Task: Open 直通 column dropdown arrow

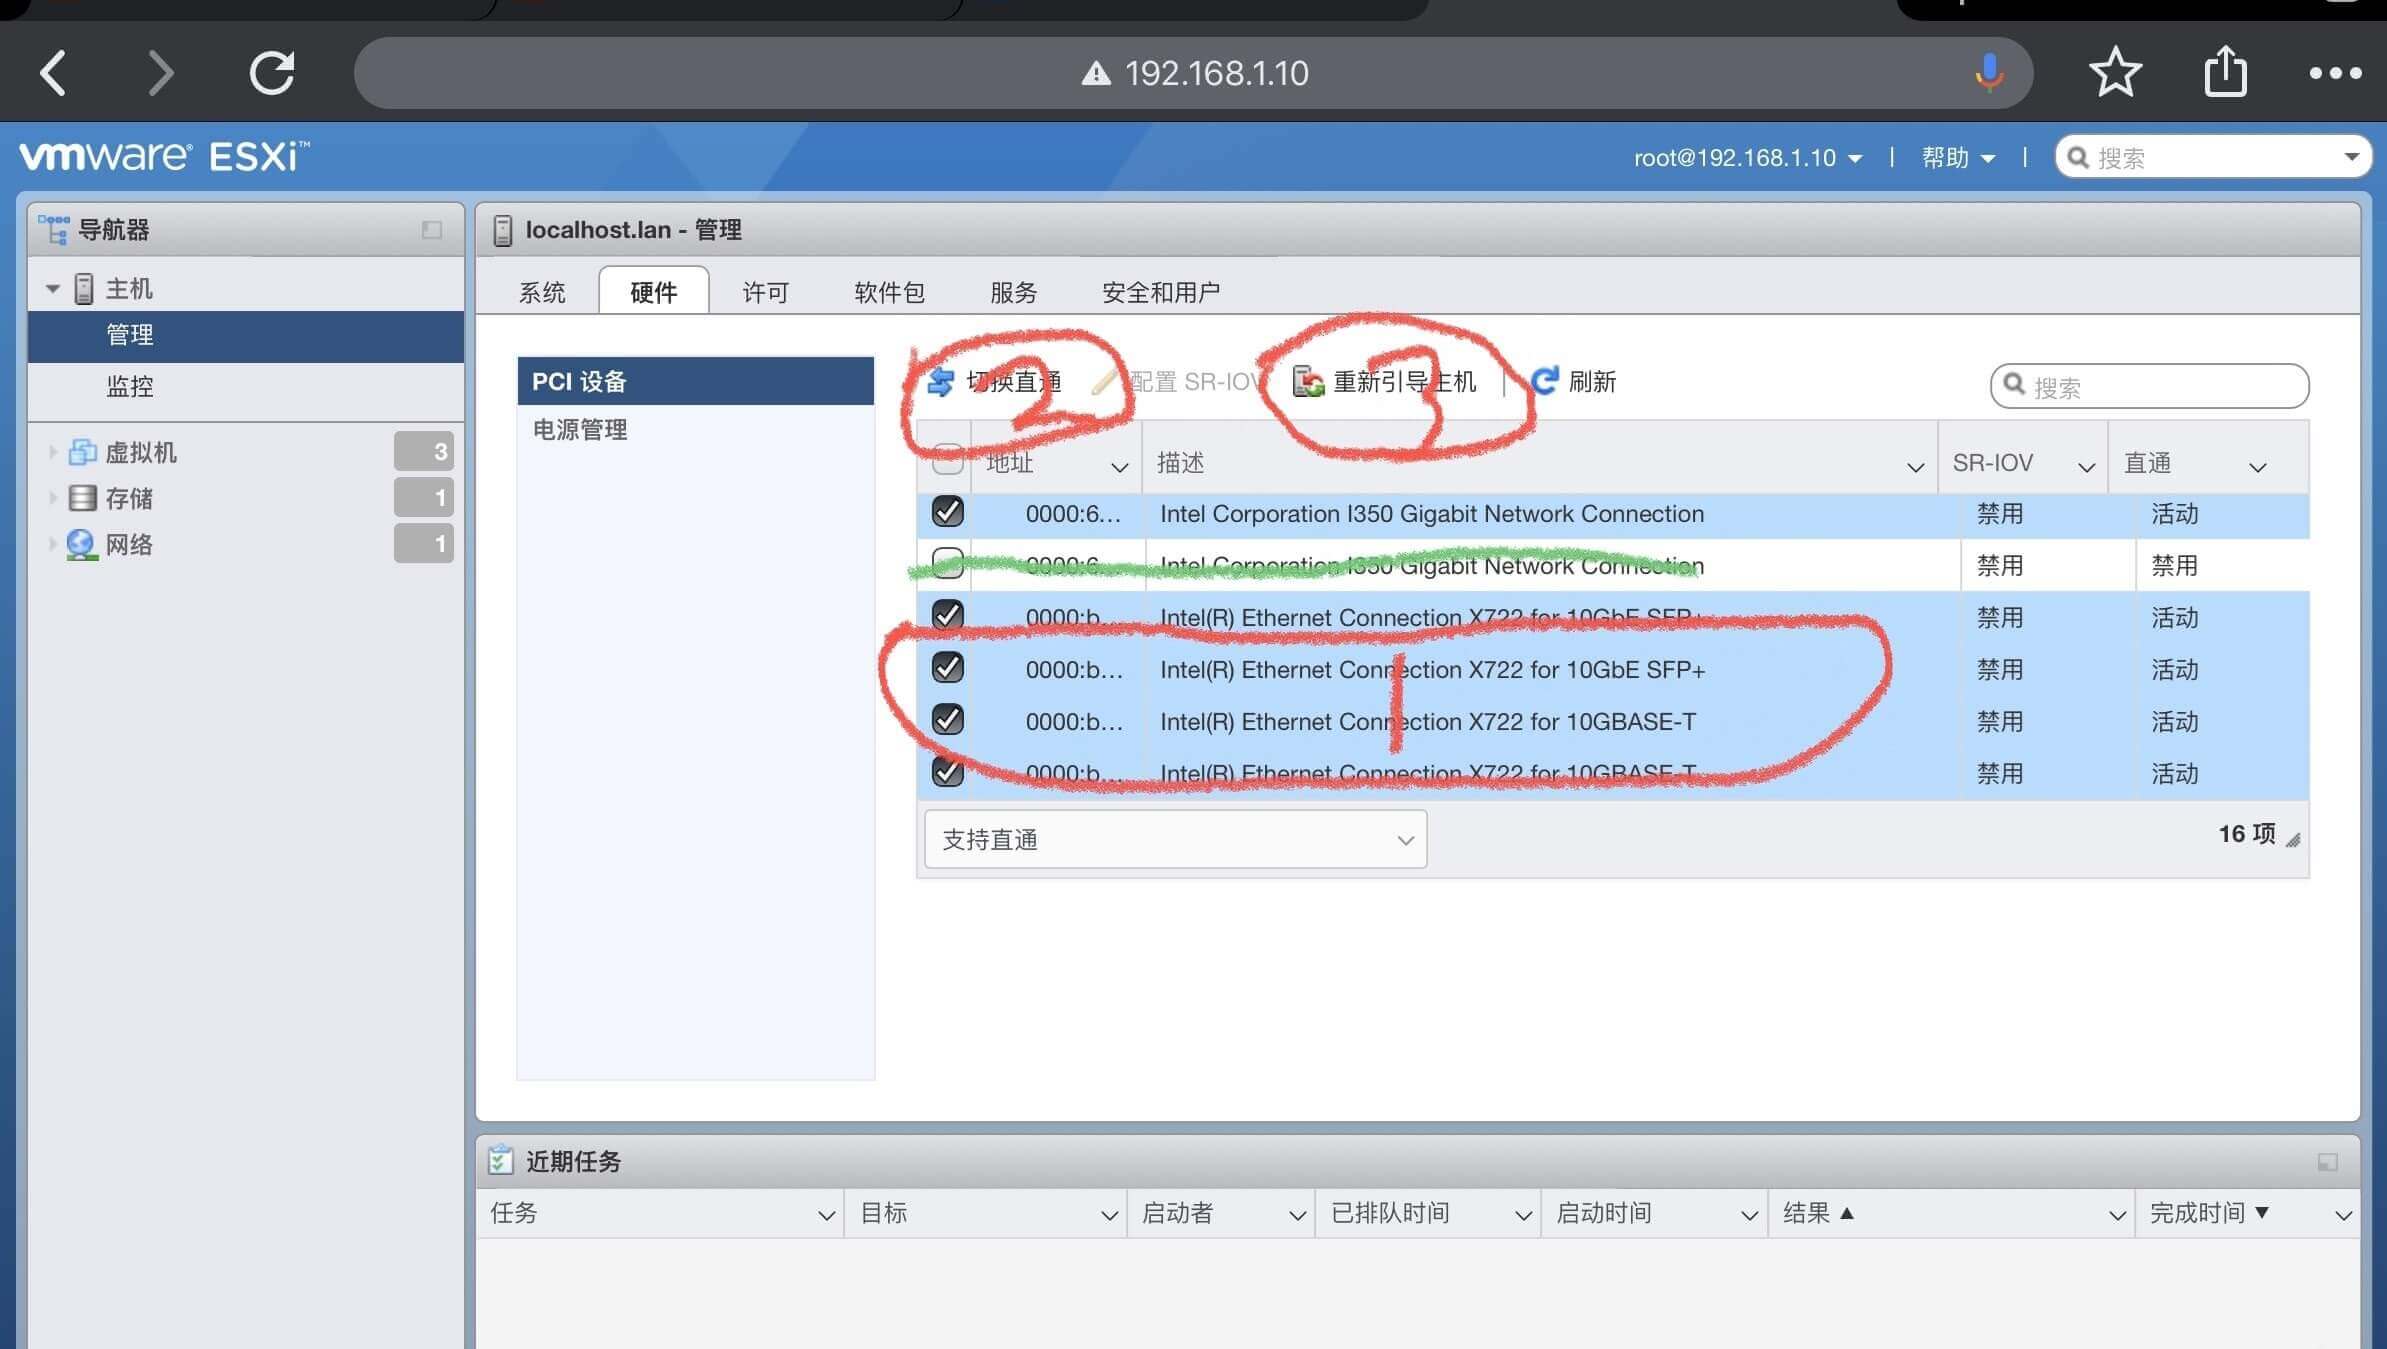Action: pos(2257,467)
